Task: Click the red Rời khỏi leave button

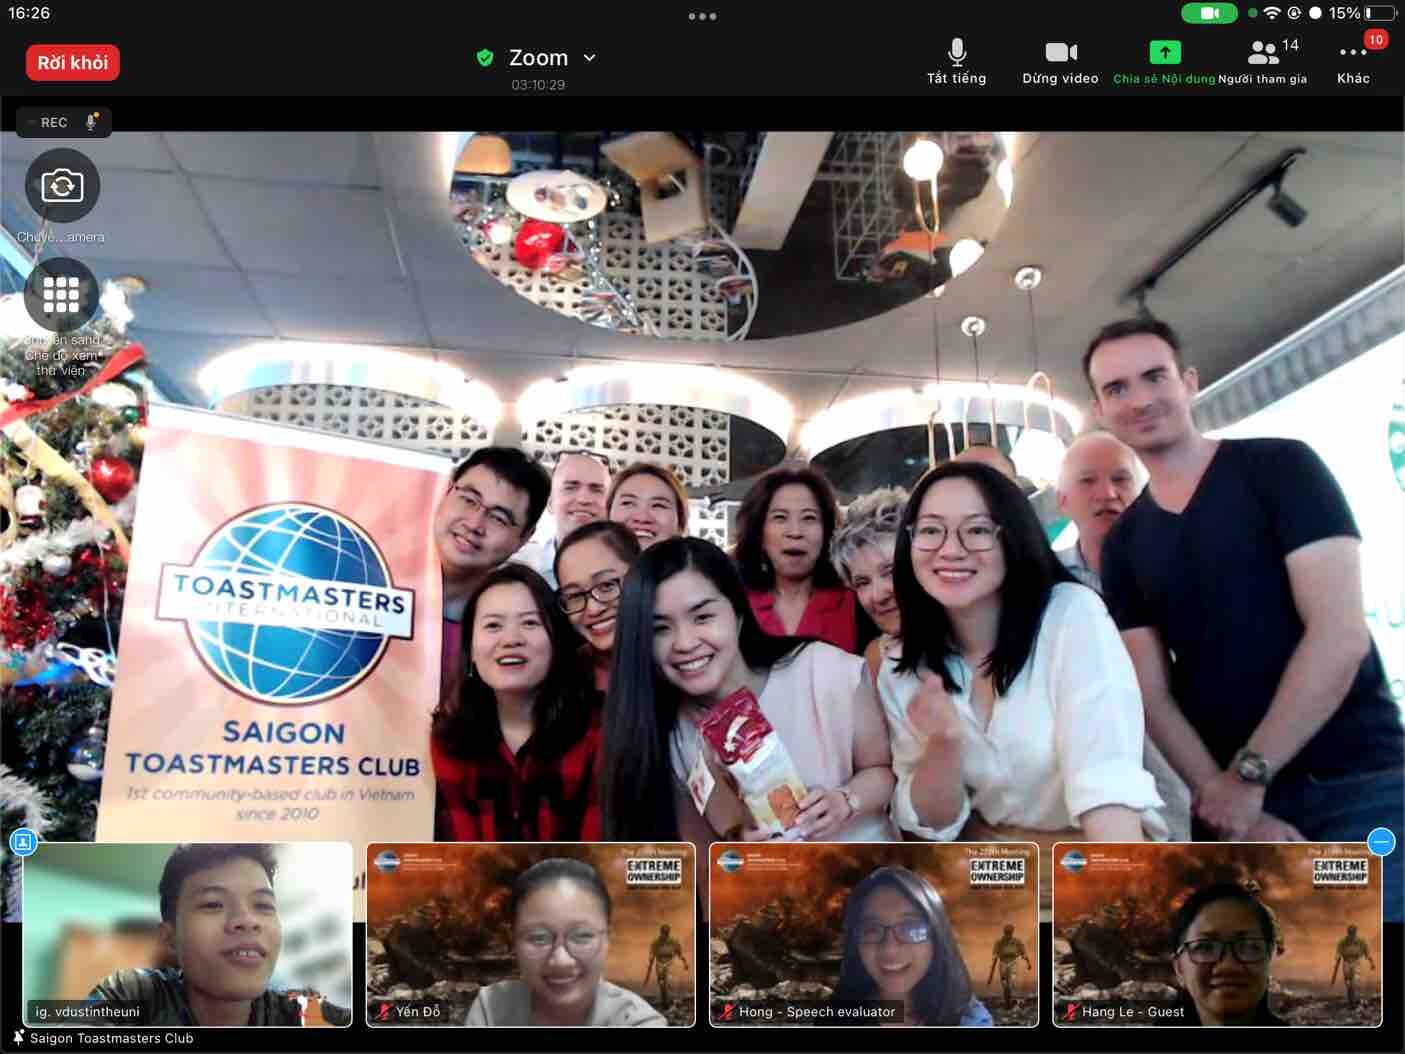Action: coord(73,63)
